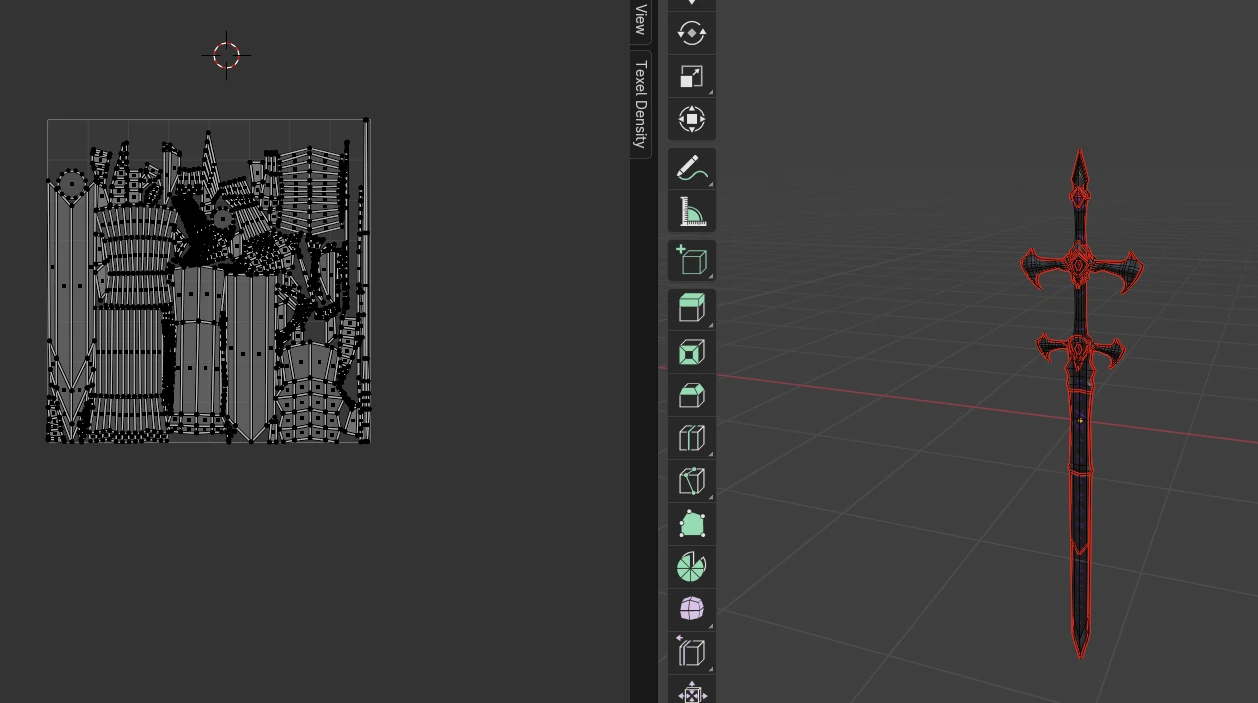Choose the Edge Slide tool
1258x703 pixels.
point(691,652)
